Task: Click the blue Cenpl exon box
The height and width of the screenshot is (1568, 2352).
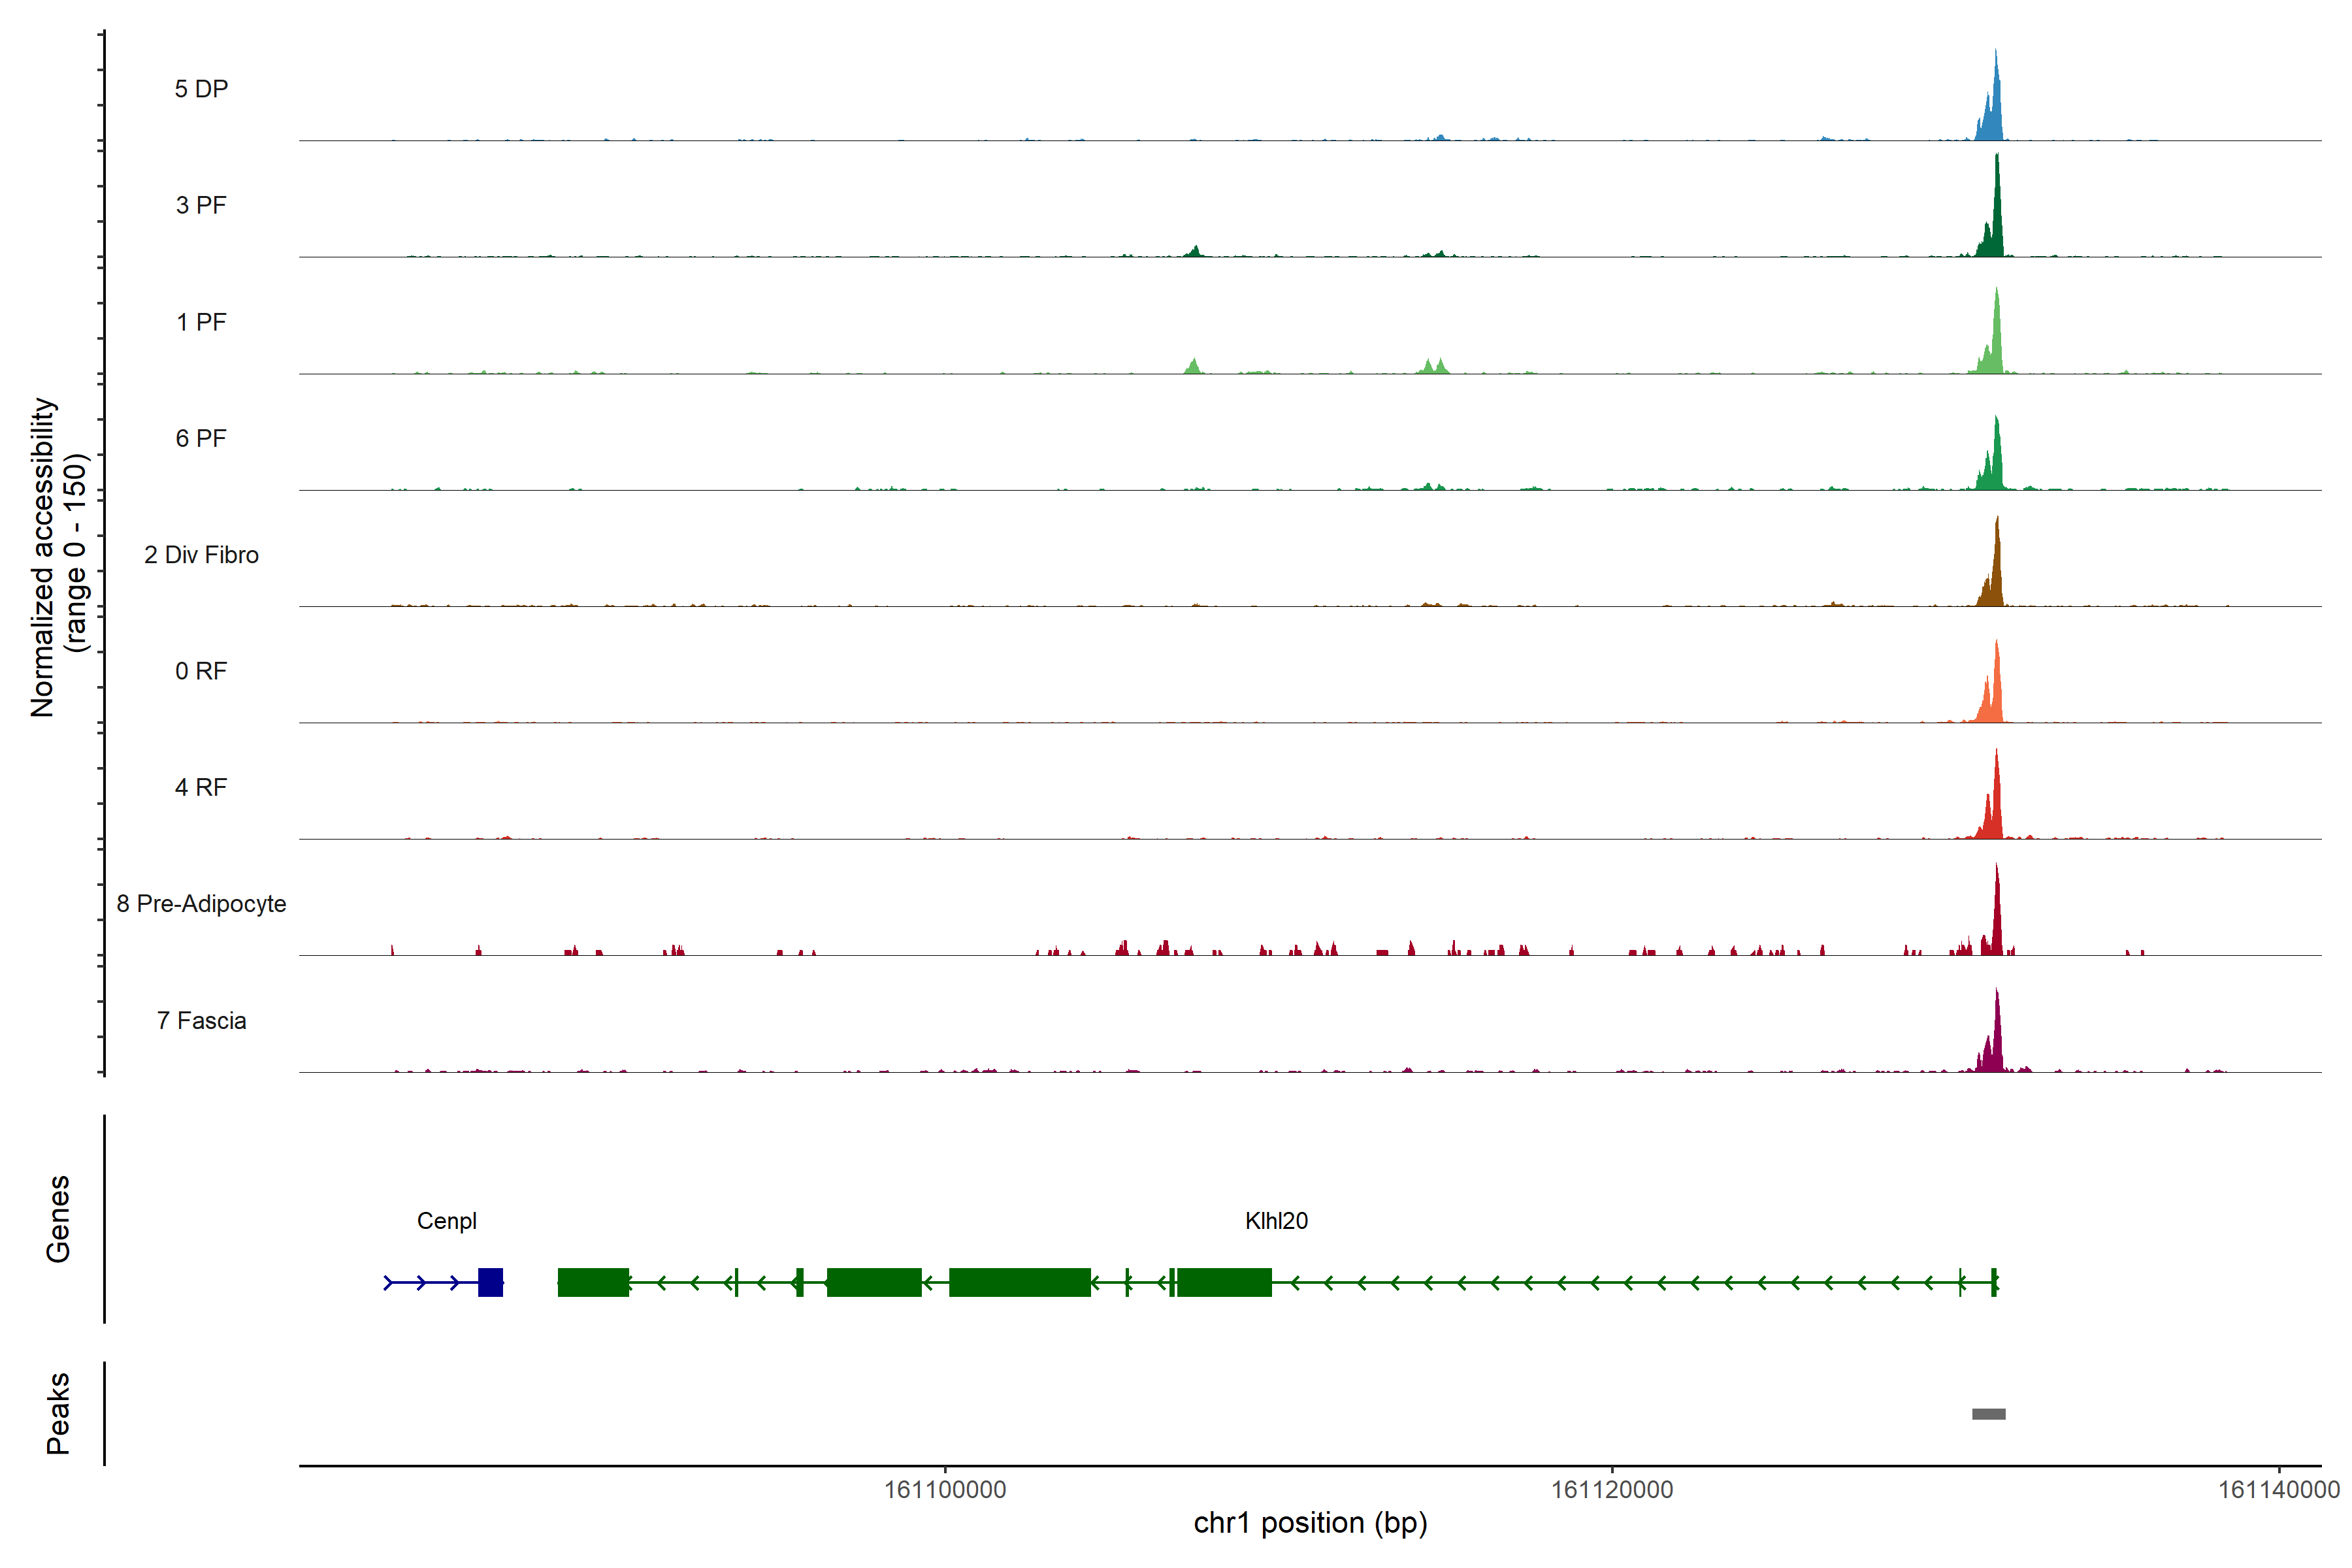Action: 490,1282
